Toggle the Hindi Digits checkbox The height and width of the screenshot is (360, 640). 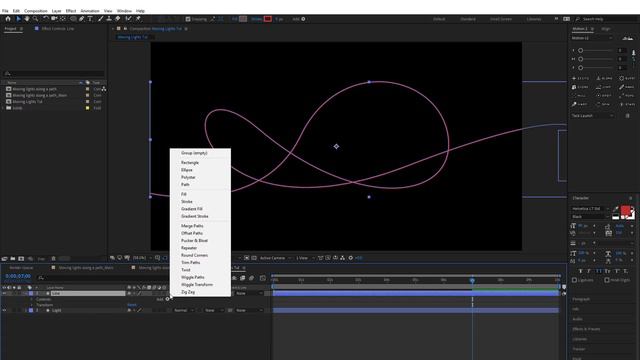pyautogui.click(x=607, y=280)
